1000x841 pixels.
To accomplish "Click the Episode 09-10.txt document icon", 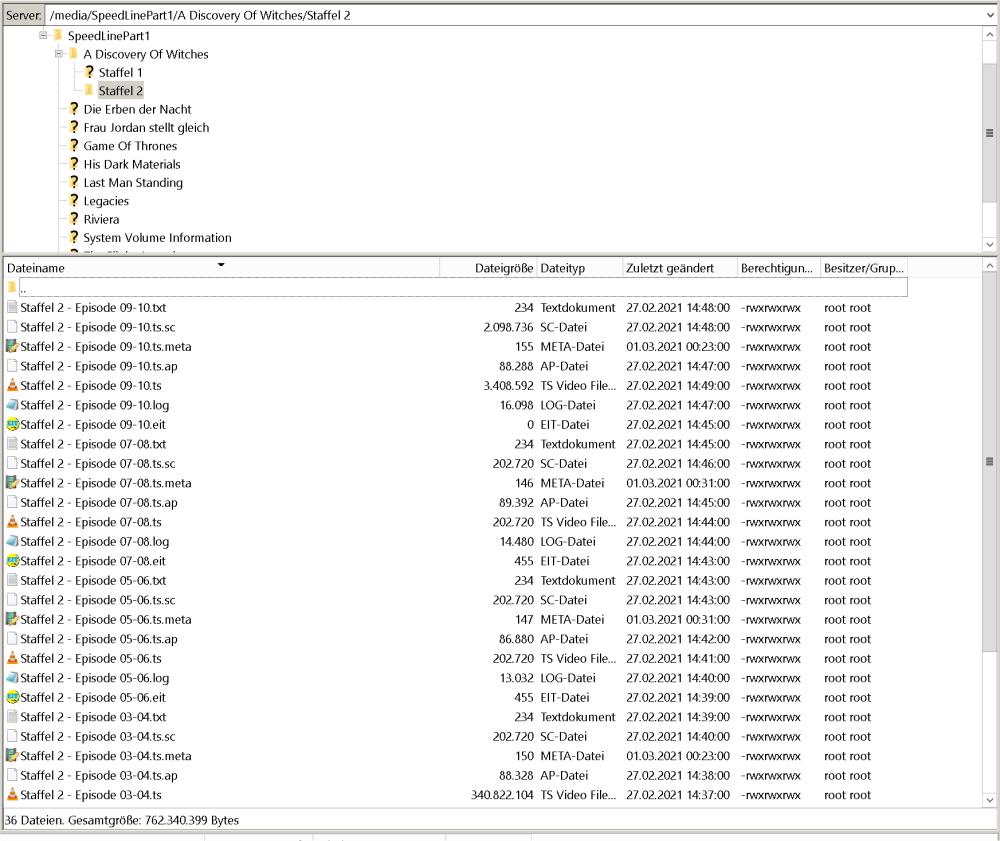I will (12, 308).
